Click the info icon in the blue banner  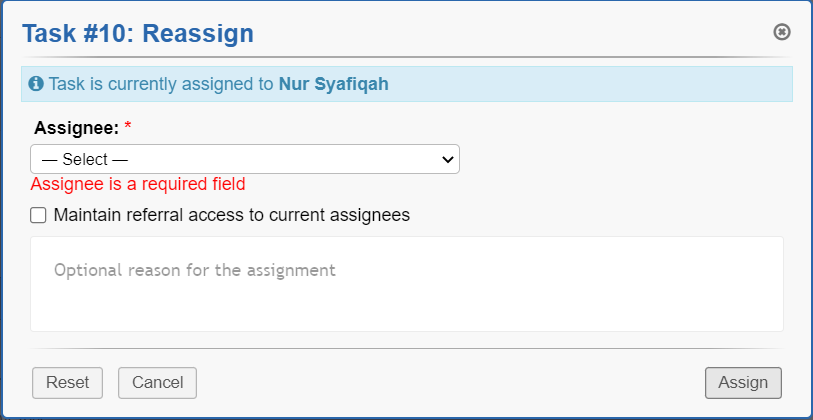tap(36, 84)
